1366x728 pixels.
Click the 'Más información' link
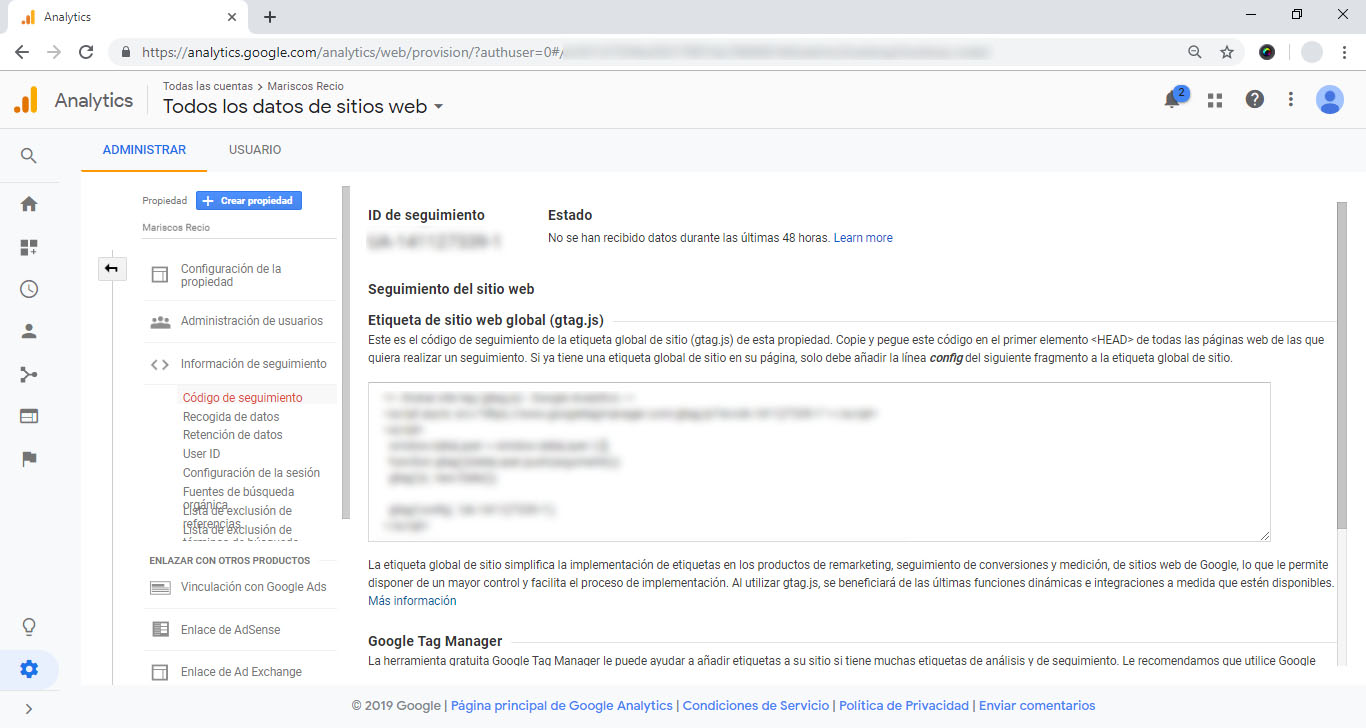pos(412,601)
